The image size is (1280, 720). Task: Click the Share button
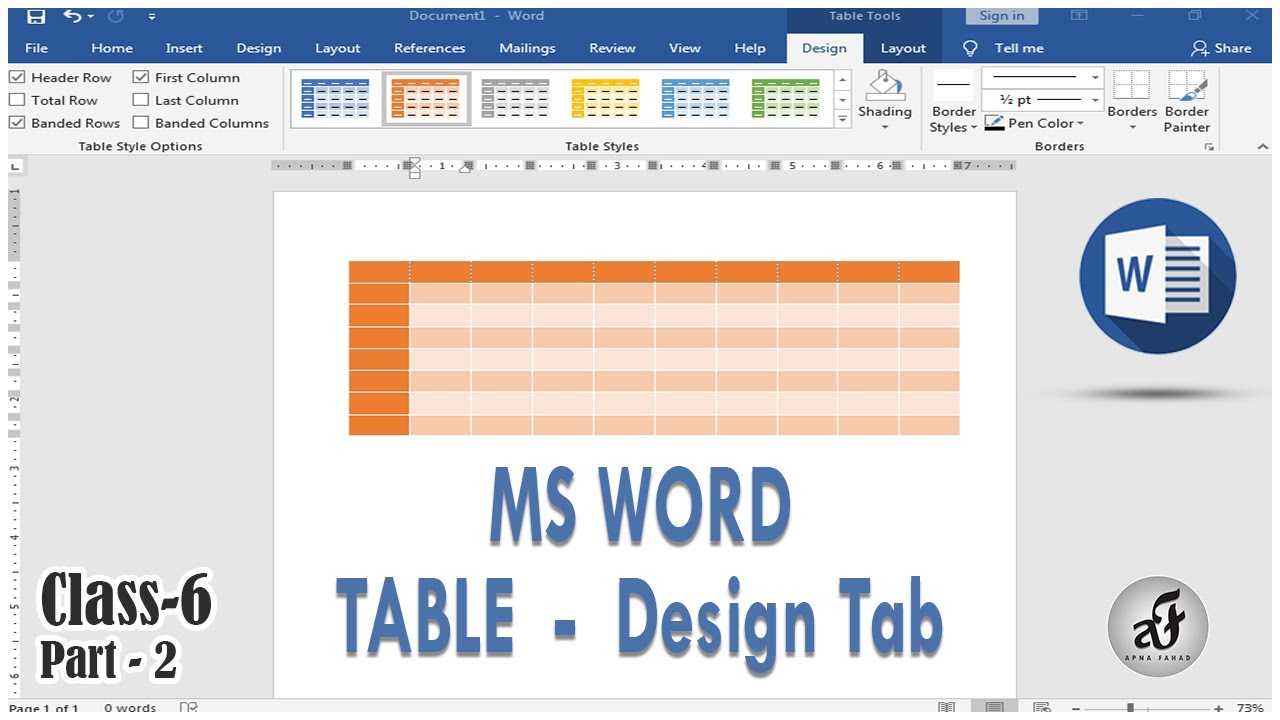click(1221, 48)
